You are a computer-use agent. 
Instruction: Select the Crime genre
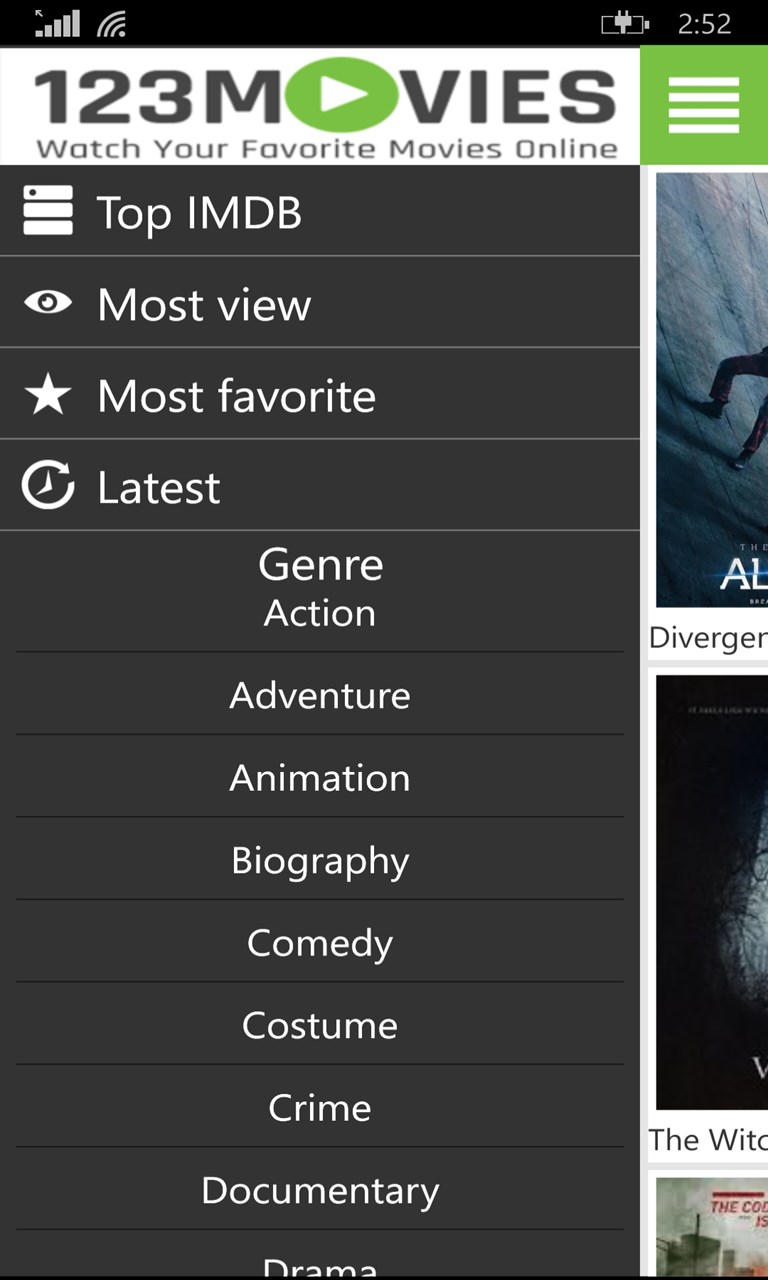[x=320, y=1107]
